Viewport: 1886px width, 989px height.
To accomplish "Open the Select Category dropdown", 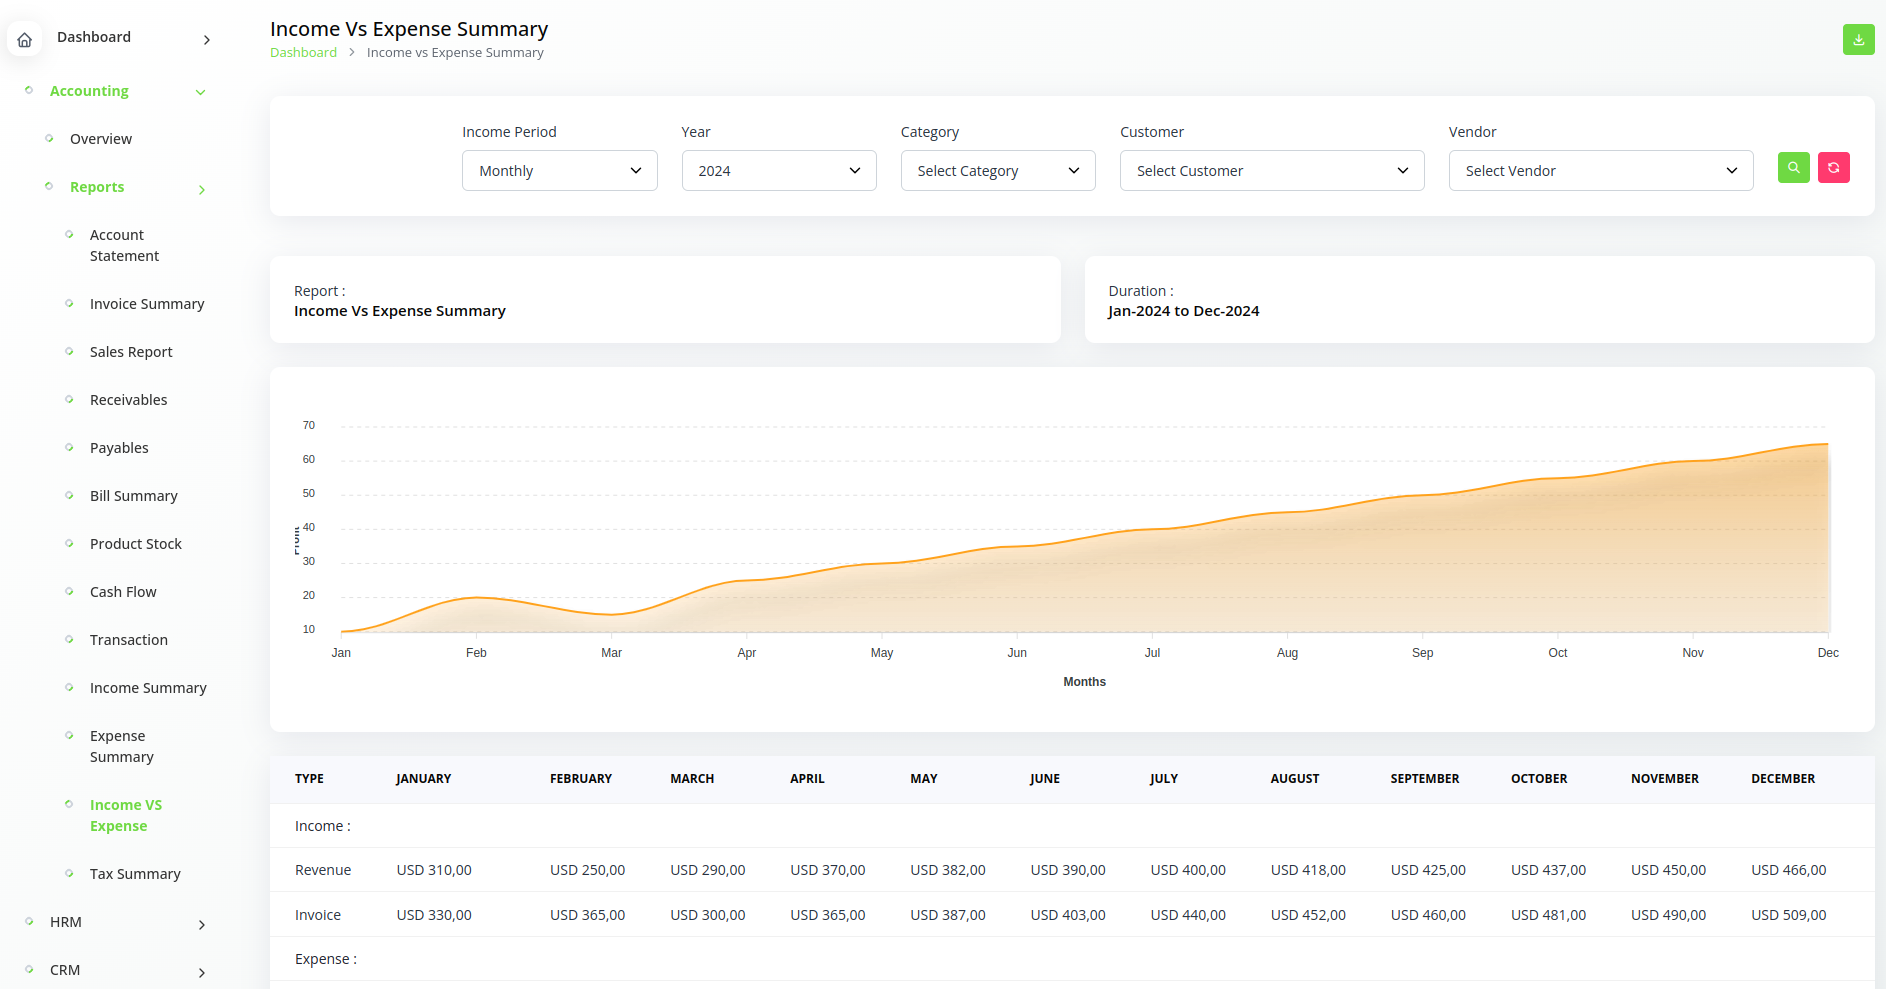I will pos(997,171).
